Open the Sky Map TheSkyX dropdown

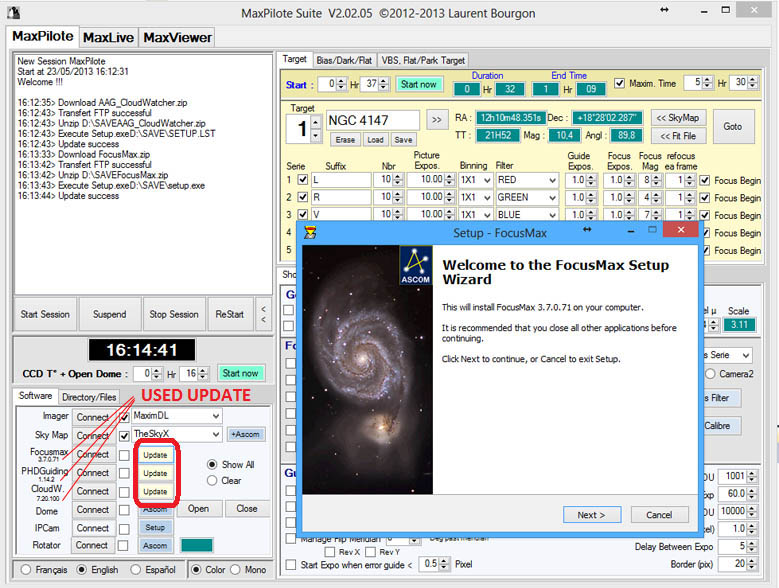(x=216, y=434)
